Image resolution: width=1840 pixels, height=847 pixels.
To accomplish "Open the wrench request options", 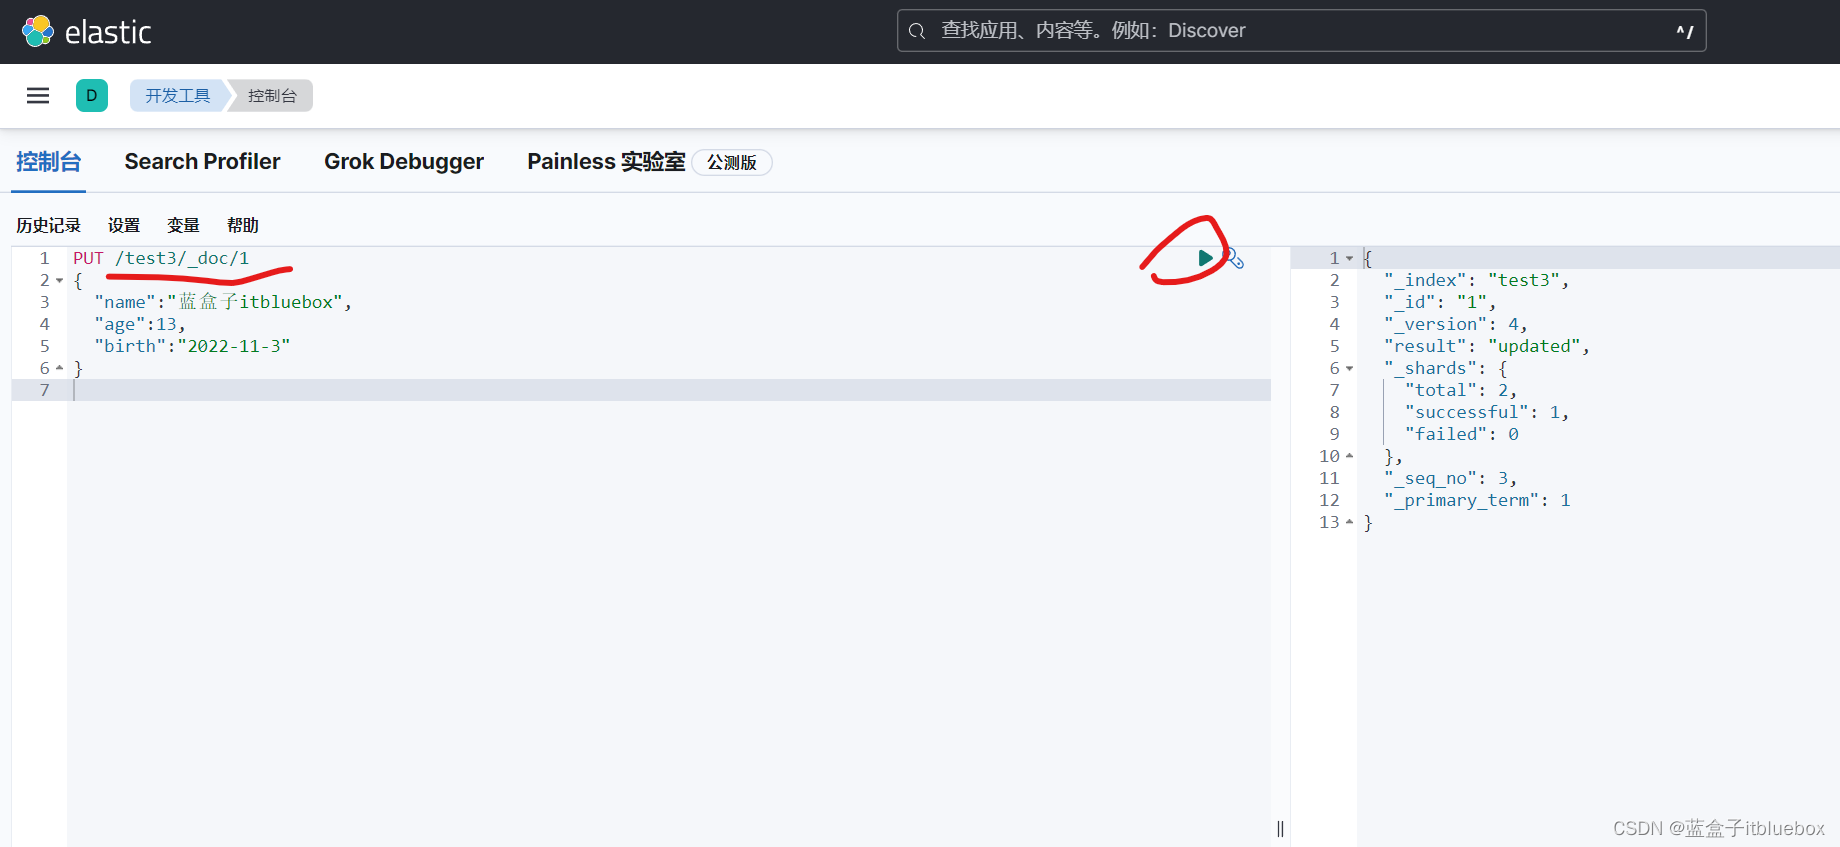I will point(1235,259).
